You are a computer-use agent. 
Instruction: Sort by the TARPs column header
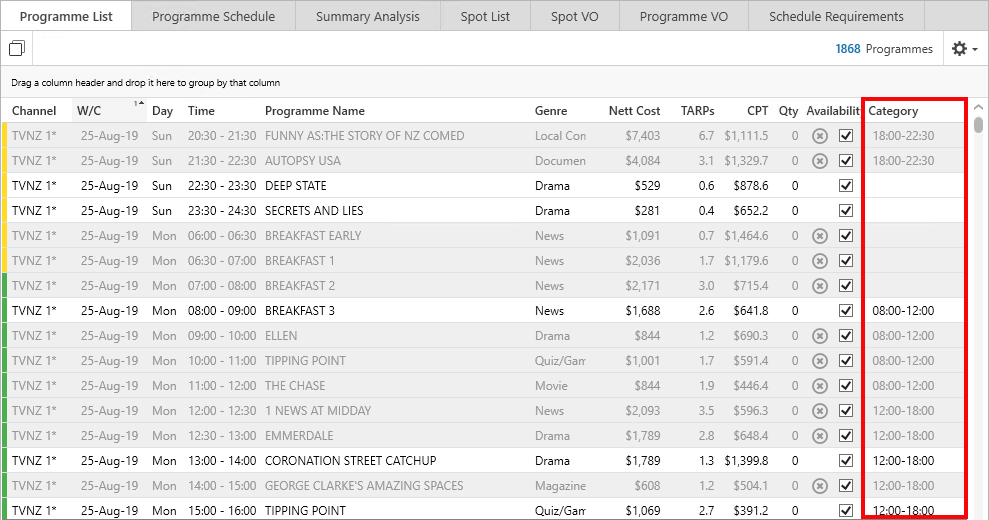click(698, 111)
